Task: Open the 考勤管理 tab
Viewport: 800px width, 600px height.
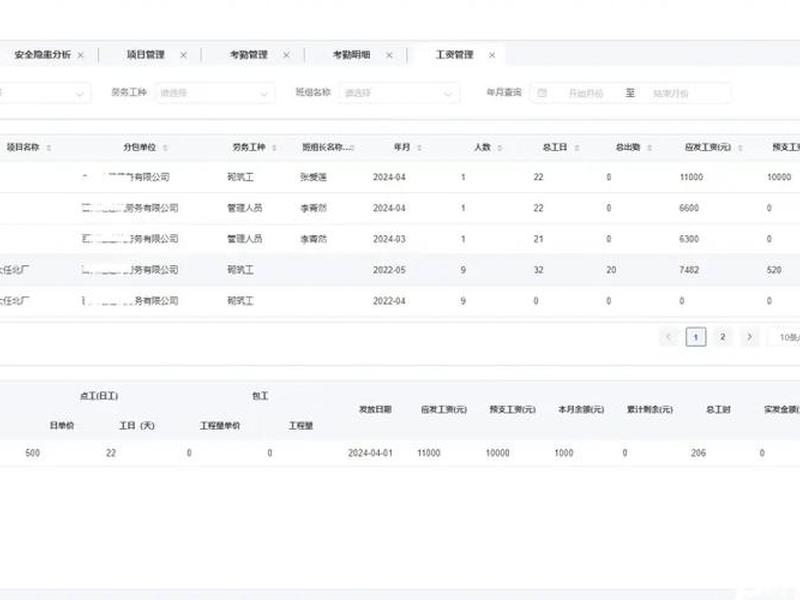Action: (x=249, y=55)
